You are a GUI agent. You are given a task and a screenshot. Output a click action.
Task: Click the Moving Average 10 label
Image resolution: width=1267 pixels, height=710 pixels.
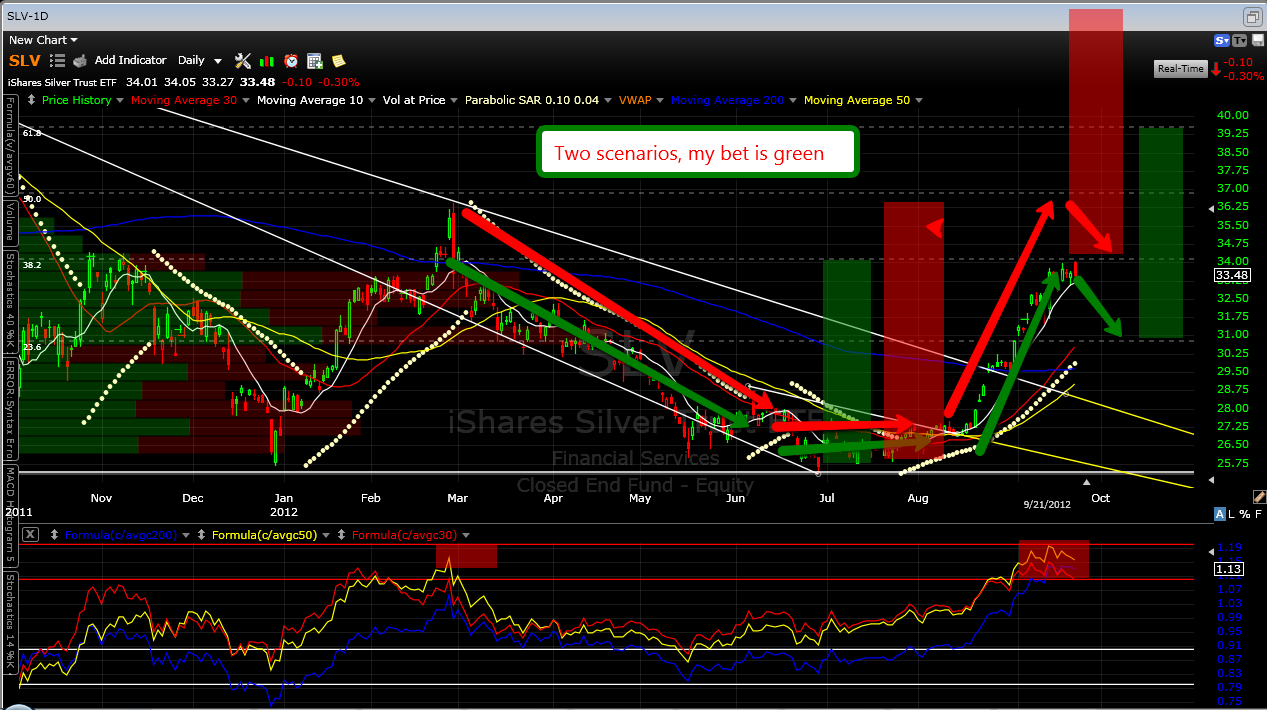[x=310, y=100]
